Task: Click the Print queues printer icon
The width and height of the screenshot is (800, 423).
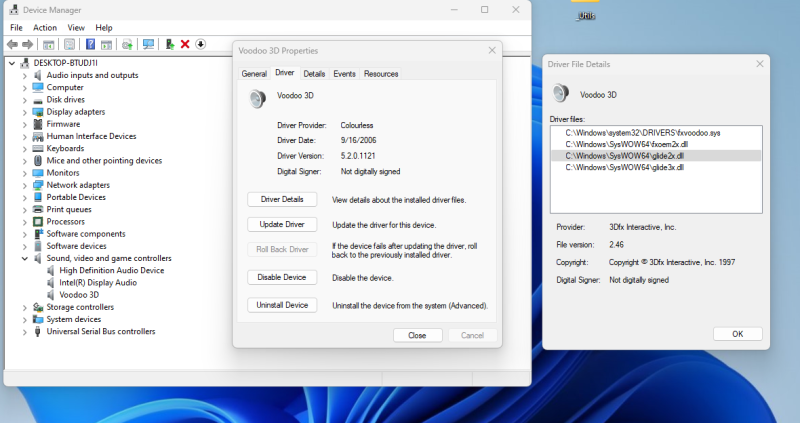Action: pyautogui.click(x=38, y=209)
